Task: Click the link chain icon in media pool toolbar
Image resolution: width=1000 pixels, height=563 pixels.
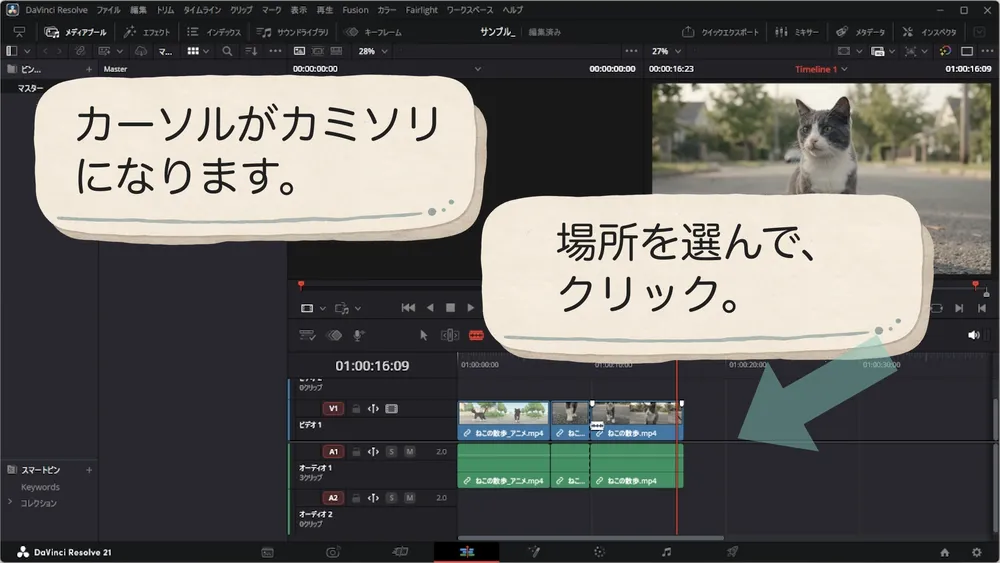Action: click(x=80, y=51)
